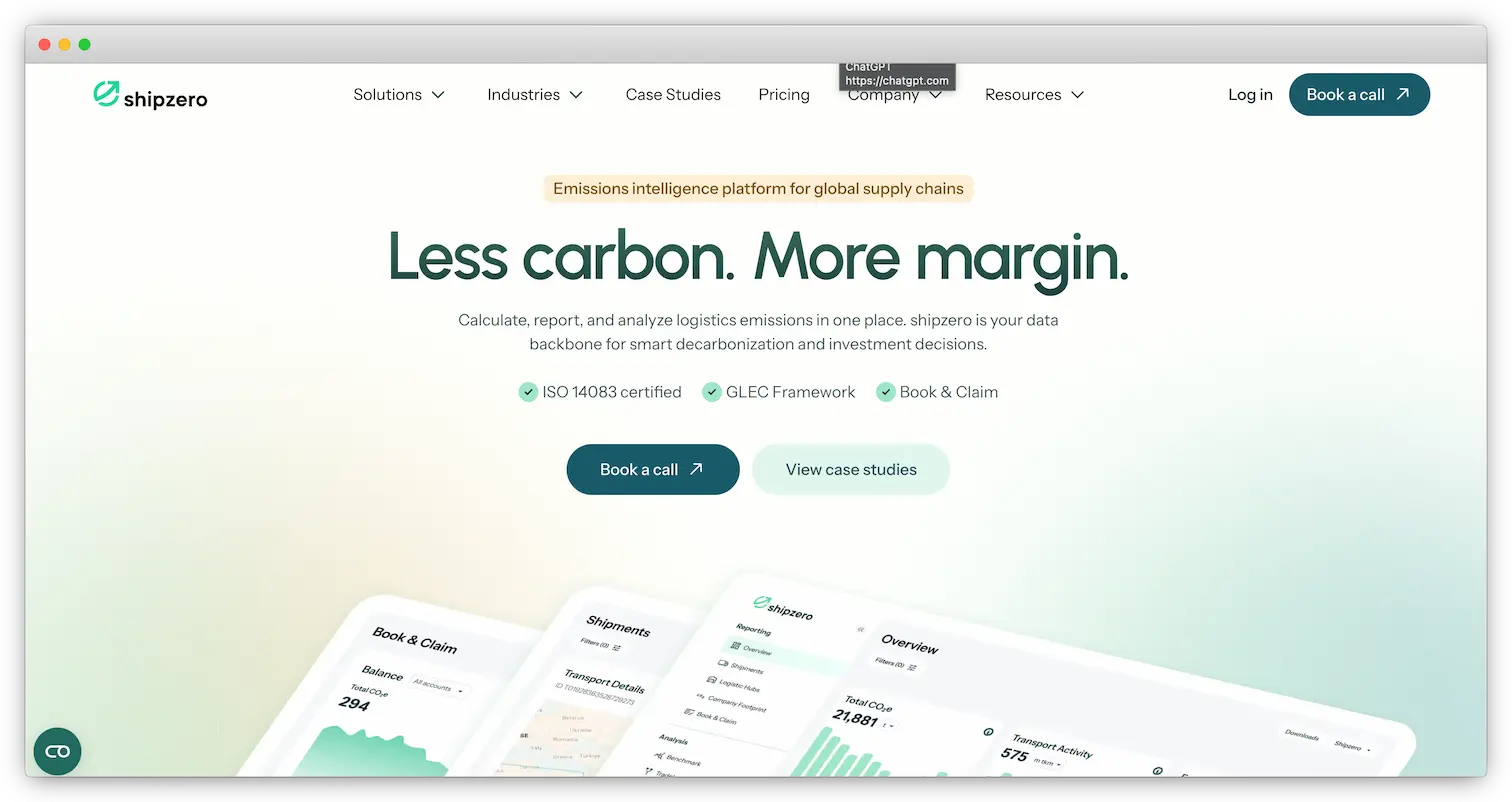
Task: Go to the Case Studies page
Action: coord(673,95)
